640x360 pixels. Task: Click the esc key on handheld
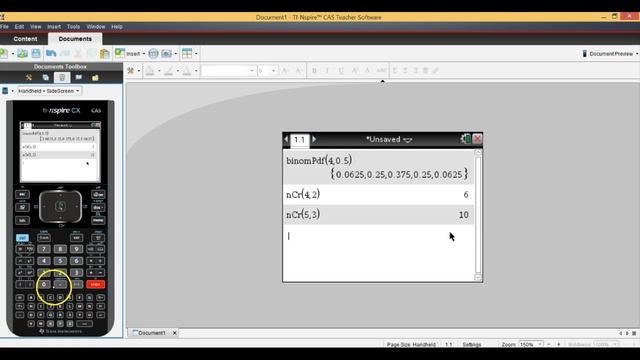[22, 194]
